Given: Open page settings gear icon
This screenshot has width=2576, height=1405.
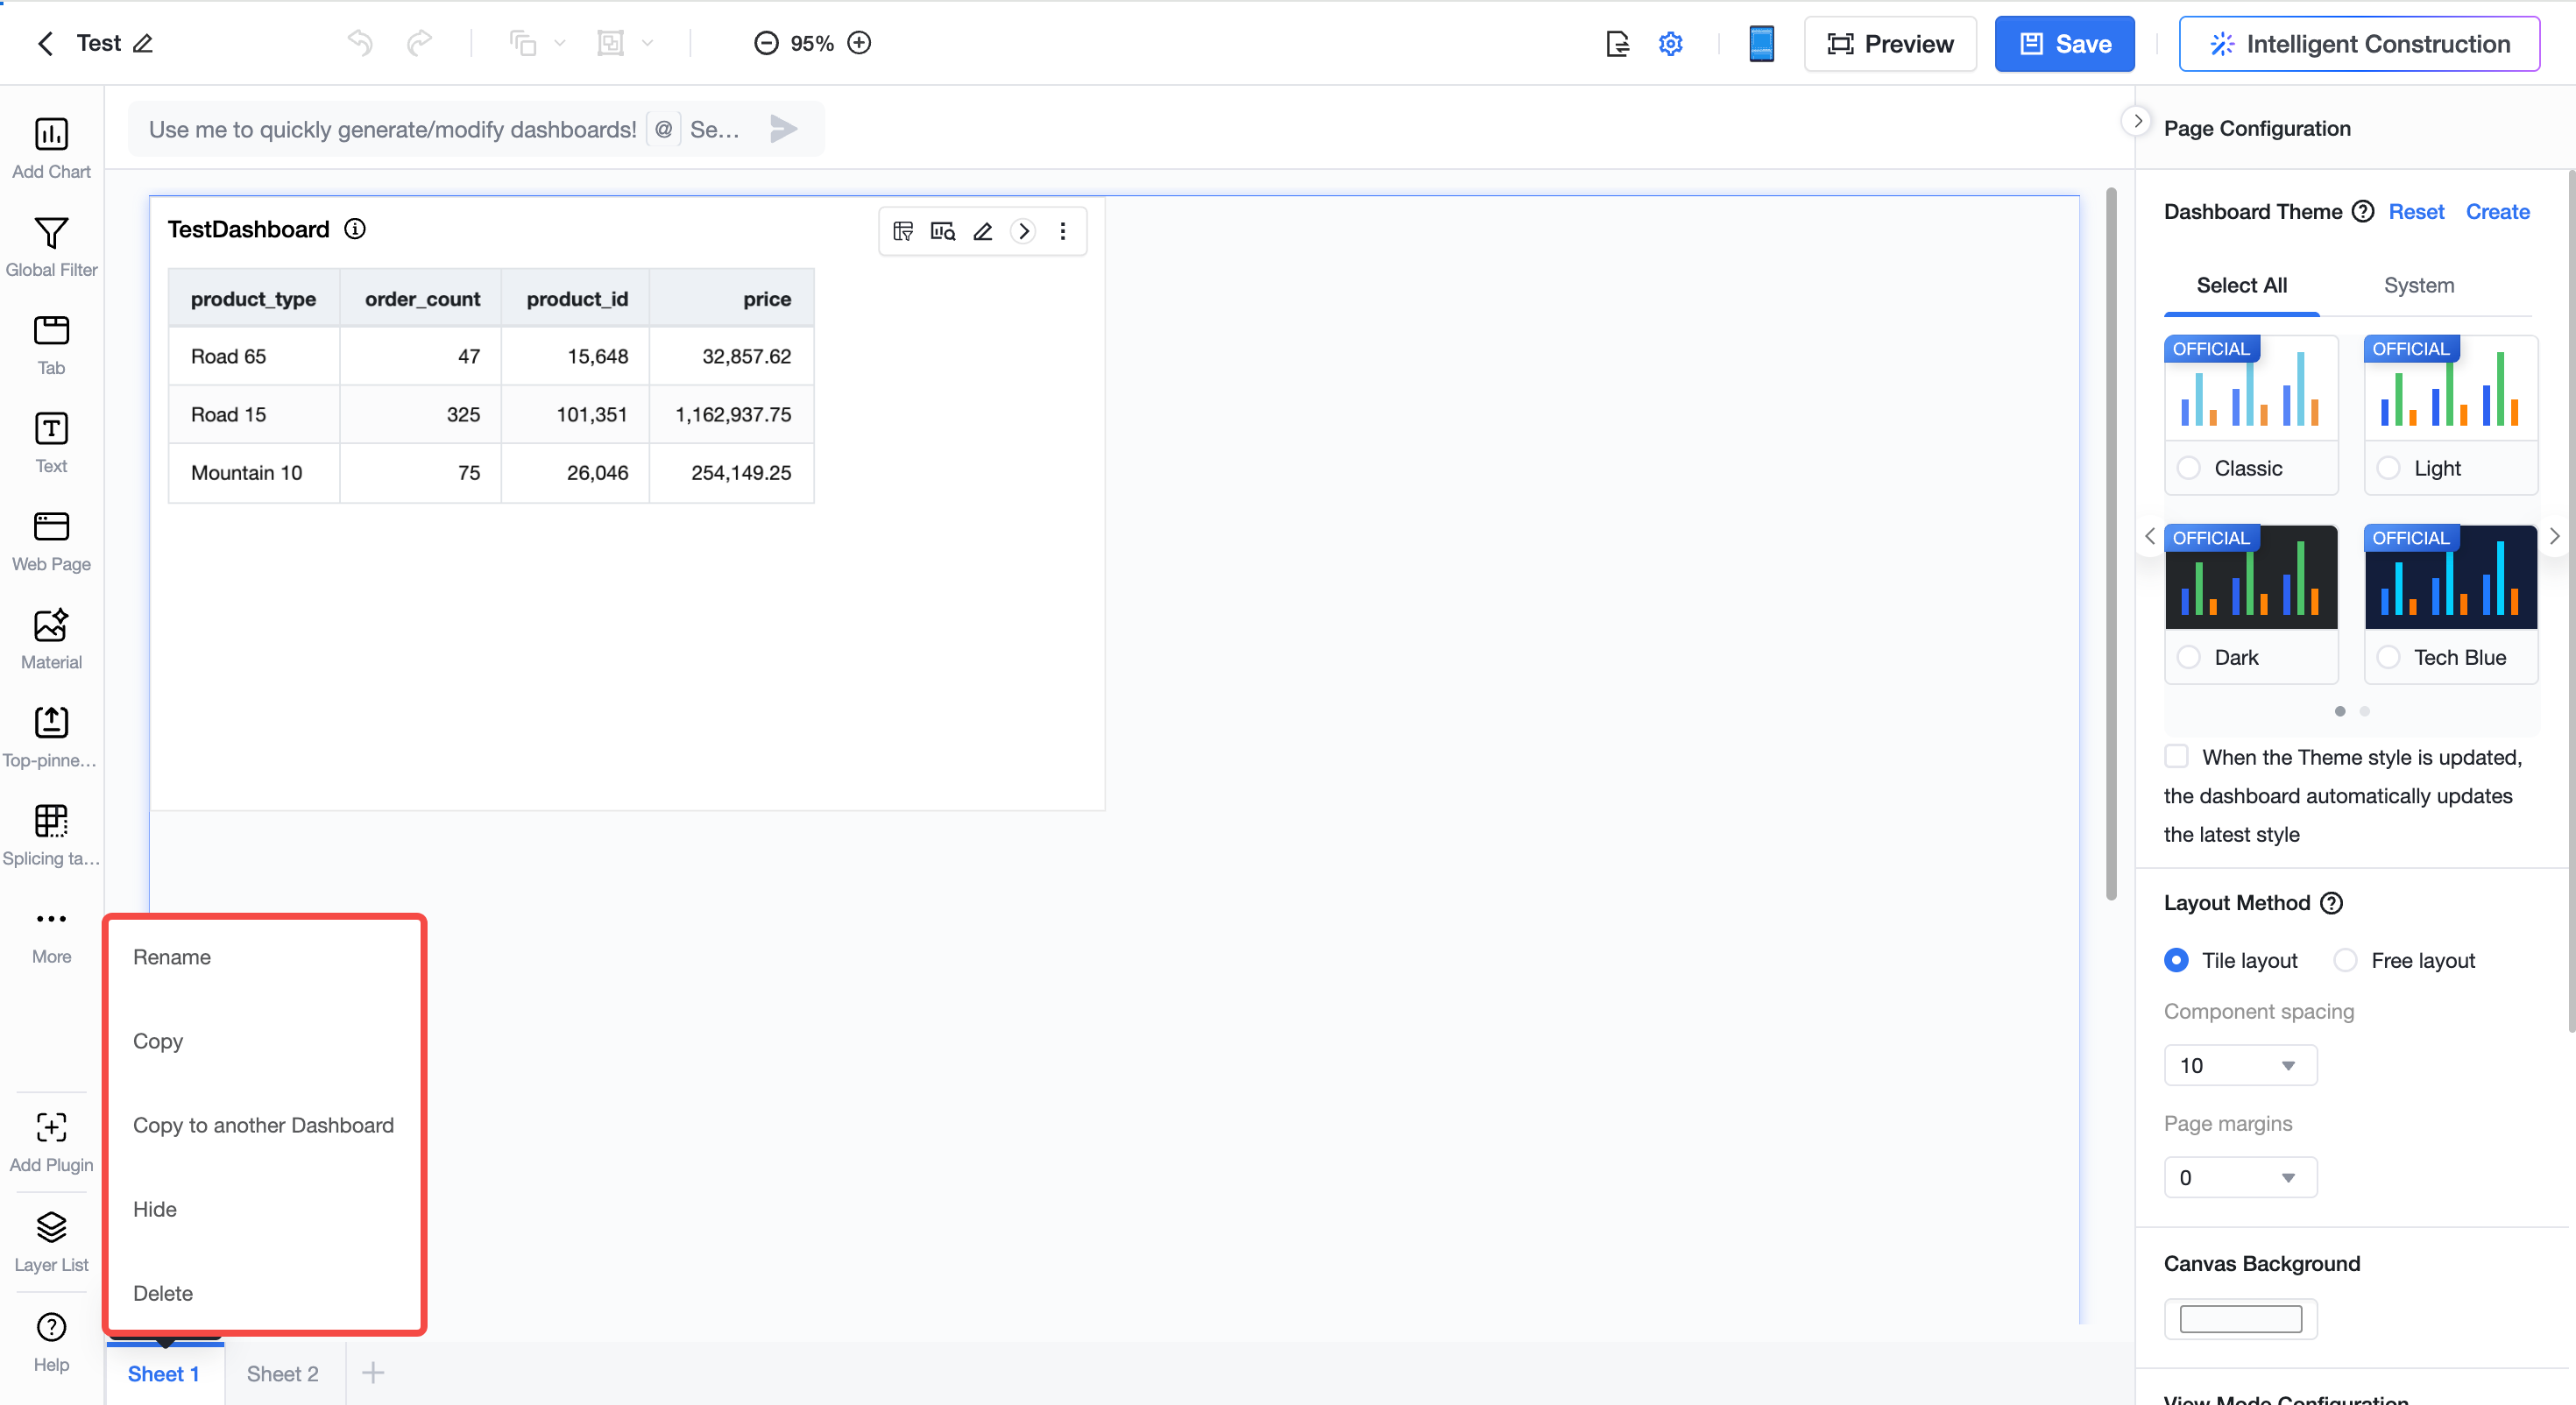Looking at the screenshot, I should coord(1670,44).
